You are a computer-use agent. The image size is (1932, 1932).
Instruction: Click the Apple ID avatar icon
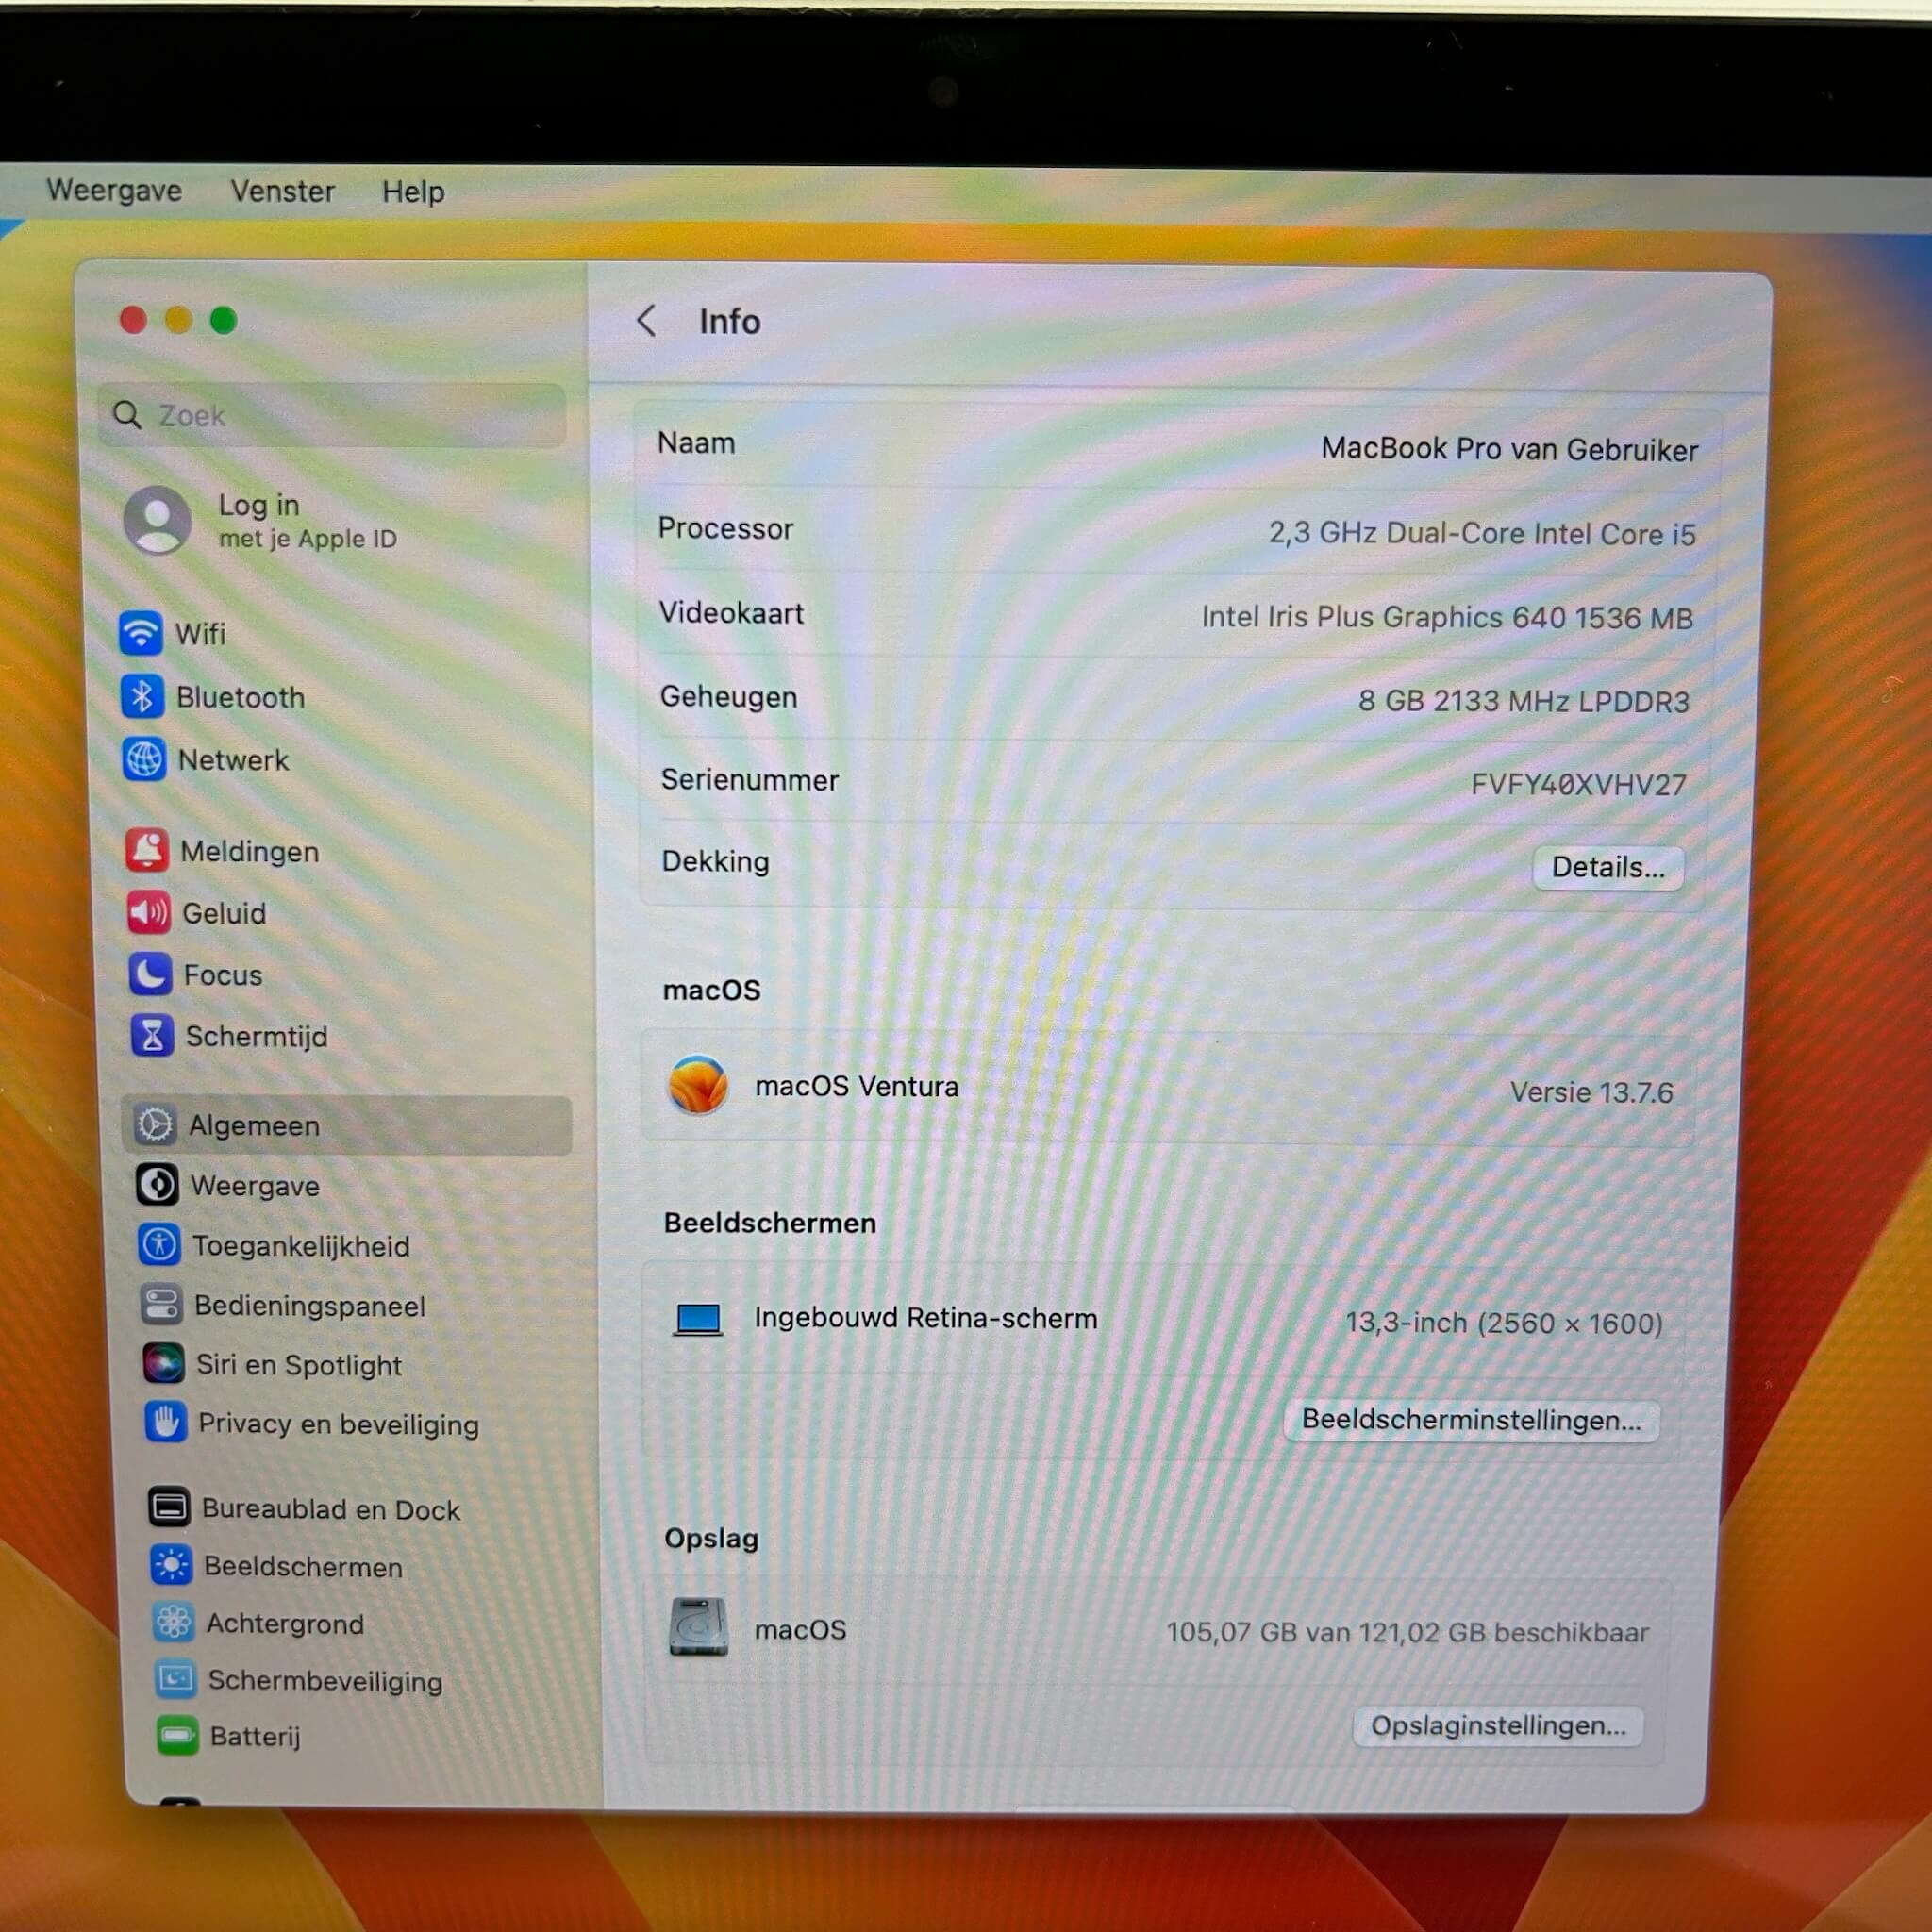[x=157, y=519]
